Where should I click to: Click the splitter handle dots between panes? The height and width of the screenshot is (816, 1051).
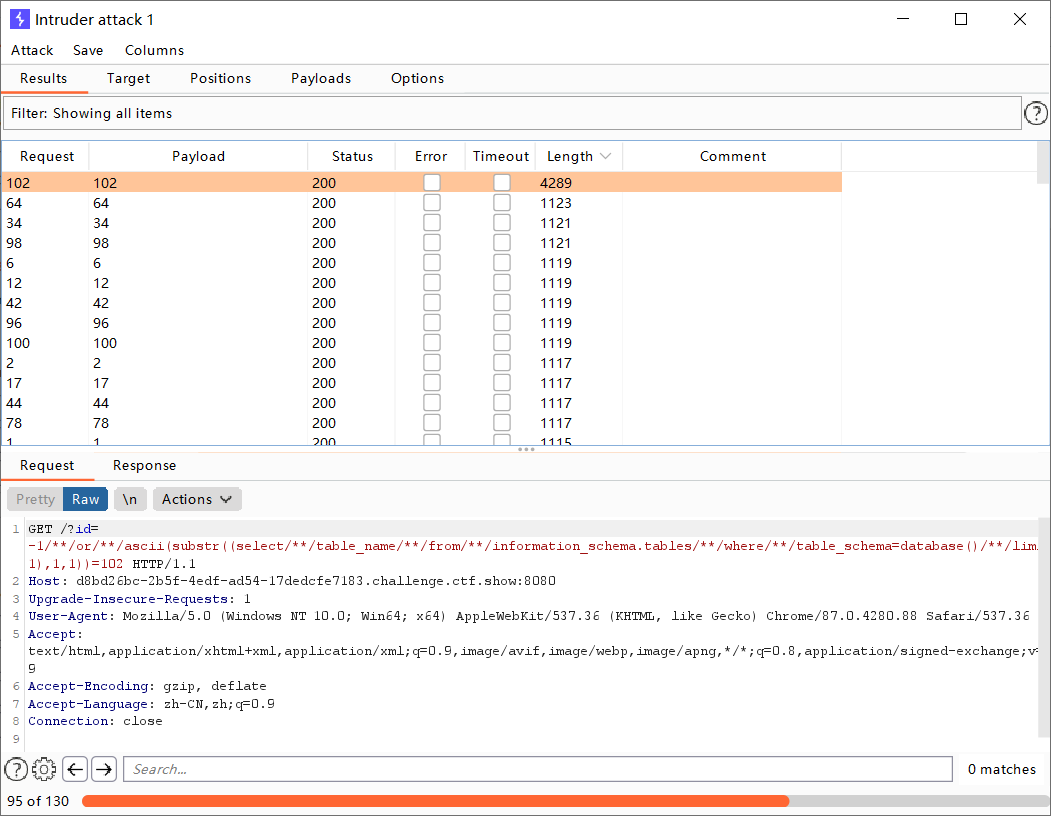(x=526, y=449)
